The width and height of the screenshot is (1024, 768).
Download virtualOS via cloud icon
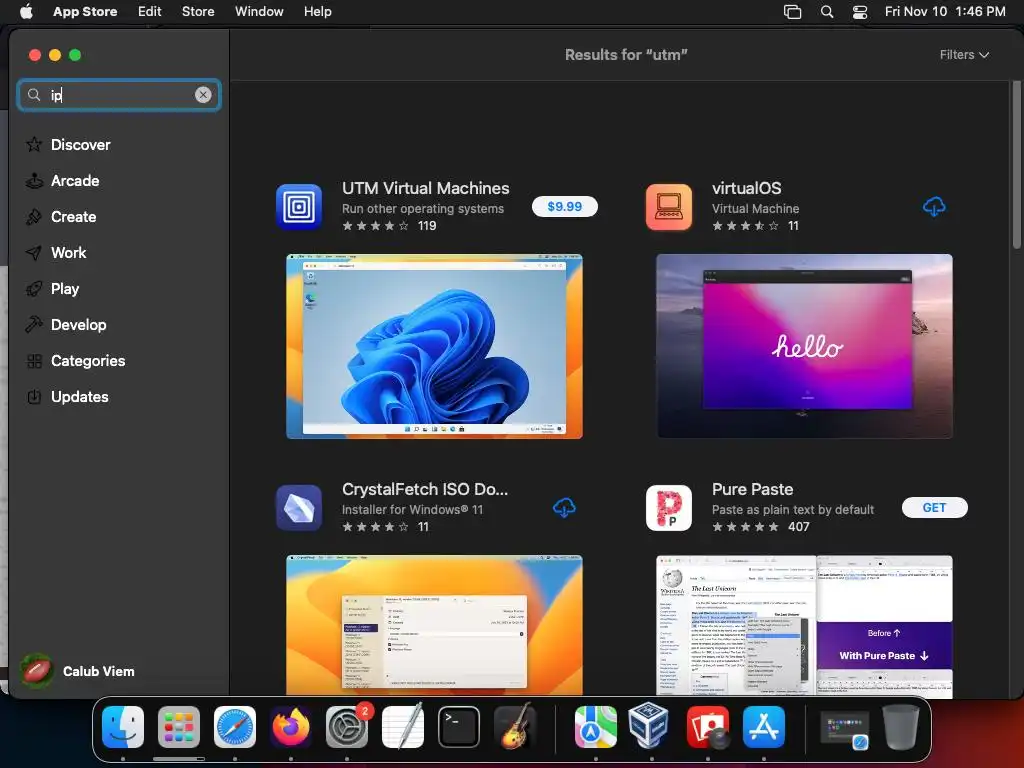934,207
